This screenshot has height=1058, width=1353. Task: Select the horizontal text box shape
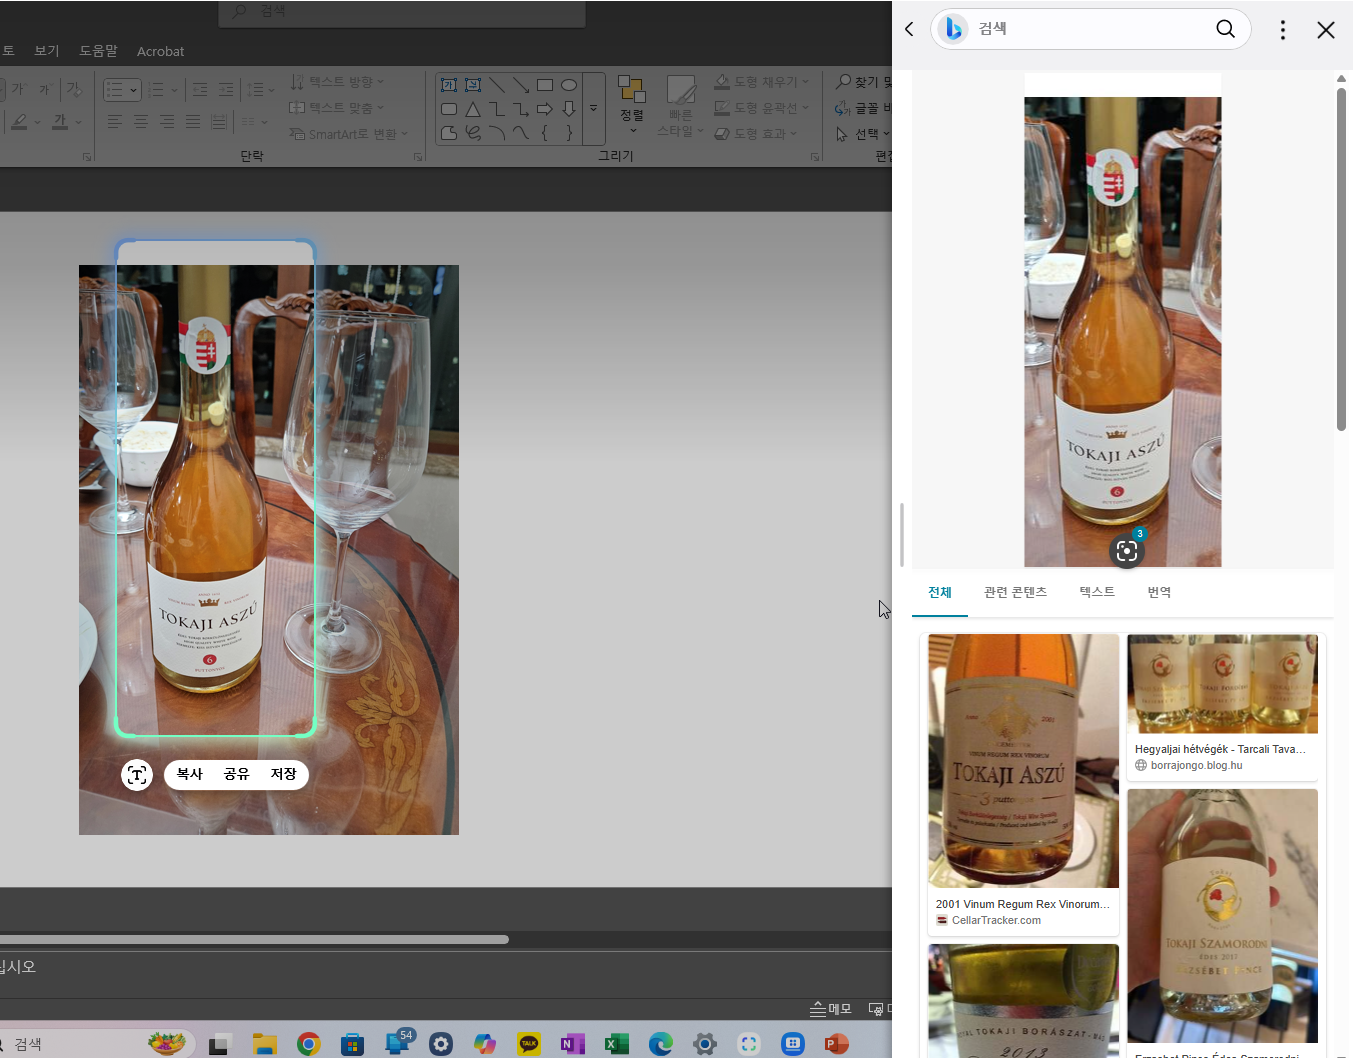coord(449,85)
